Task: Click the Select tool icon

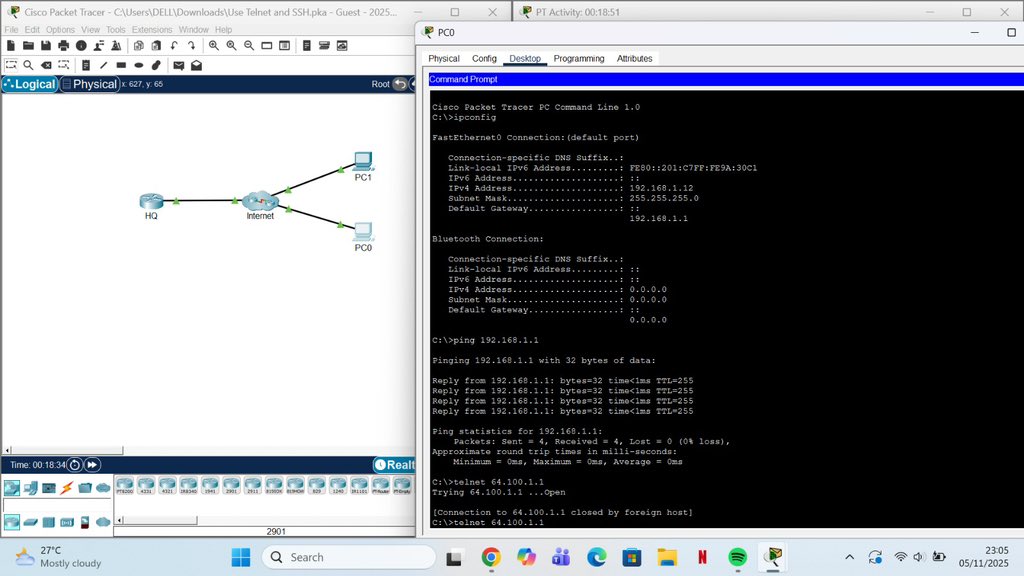Action: [10, 65]
